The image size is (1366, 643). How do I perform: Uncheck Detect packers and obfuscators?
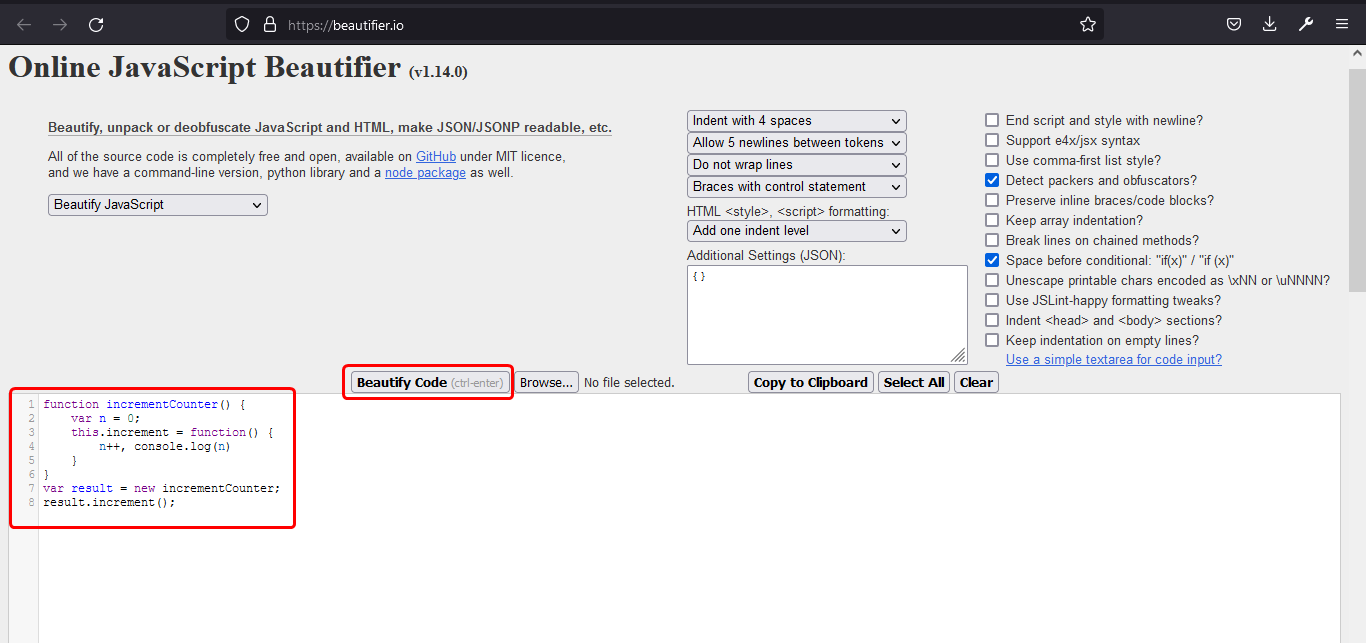click(992, 180)
